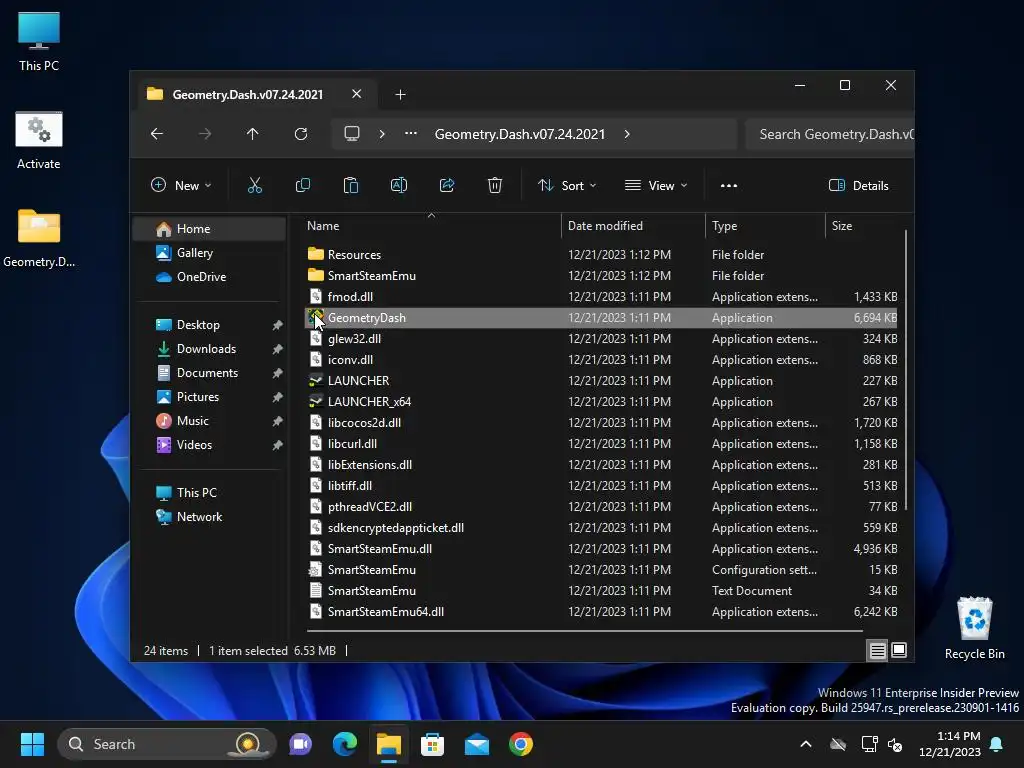This screenshot has width=1024, height=768.
Task: Select the Resources folder
Action: 601,255
